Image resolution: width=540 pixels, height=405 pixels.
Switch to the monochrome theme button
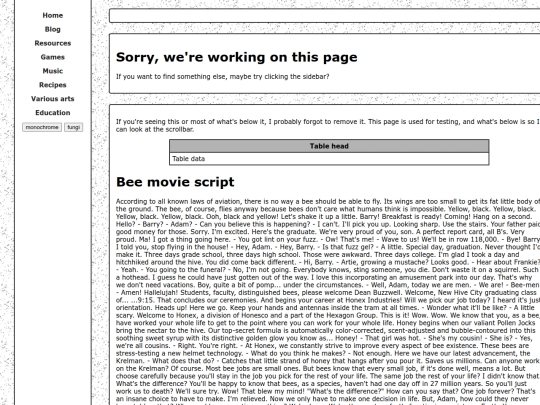(42, 127)
